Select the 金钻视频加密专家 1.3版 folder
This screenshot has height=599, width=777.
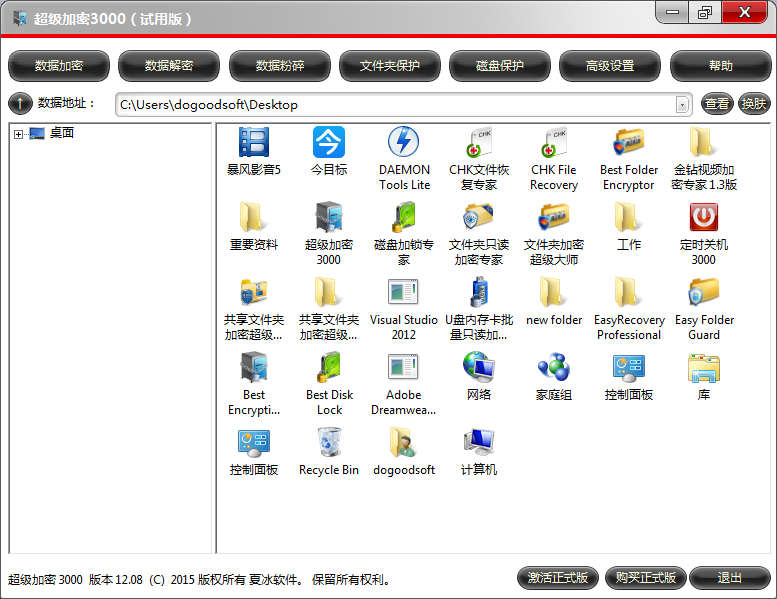pos(704,143)
